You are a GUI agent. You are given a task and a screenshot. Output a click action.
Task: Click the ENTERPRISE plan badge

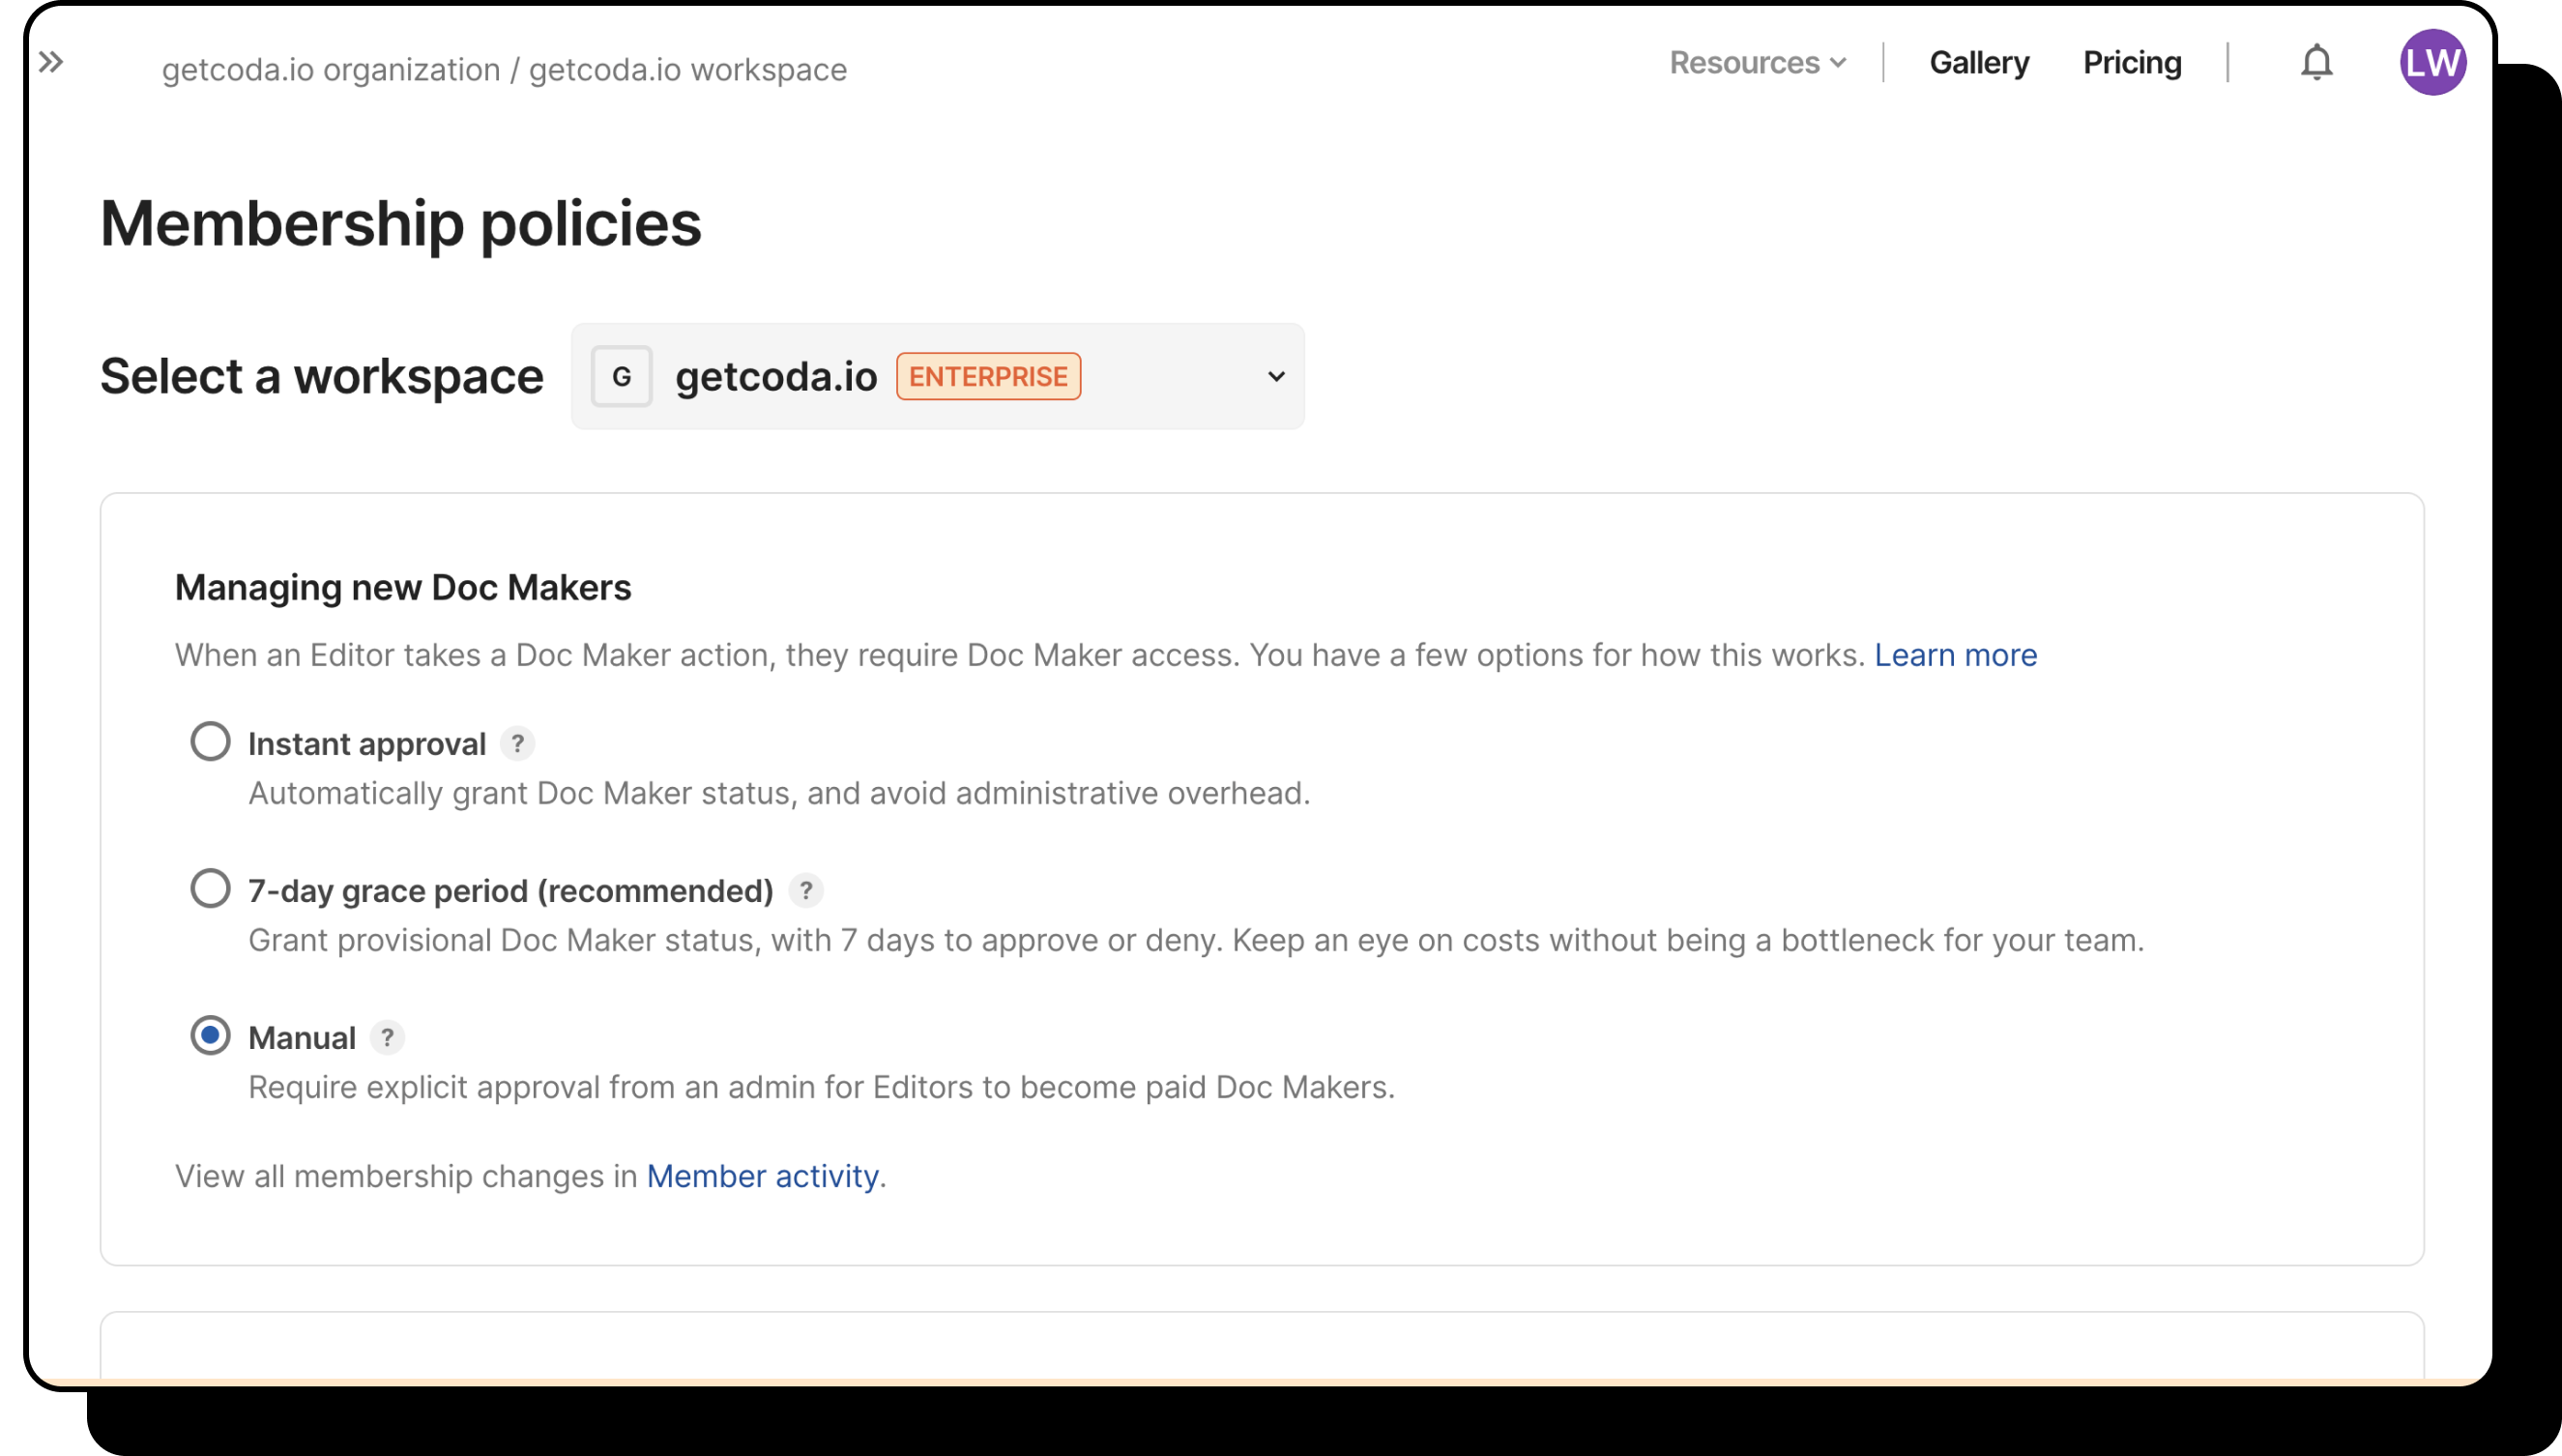988,377
